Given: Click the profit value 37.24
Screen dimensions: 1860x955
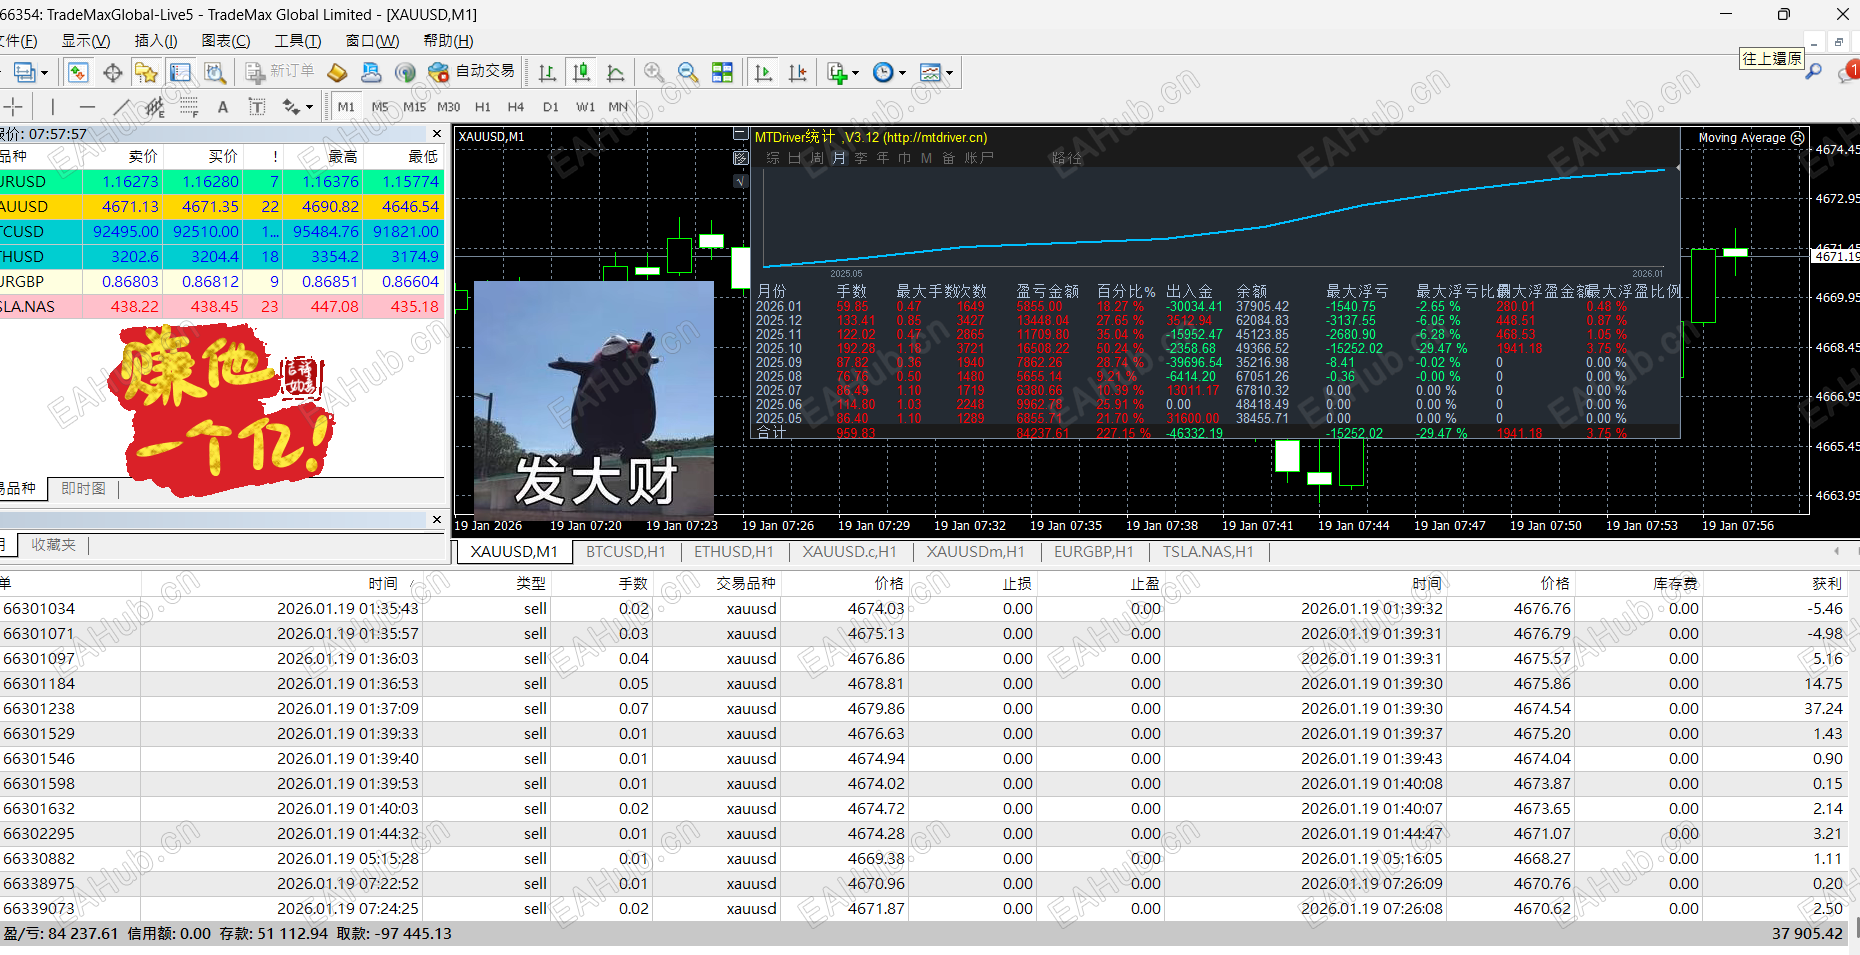Looking at the screenshot, I should (1823, 709).
